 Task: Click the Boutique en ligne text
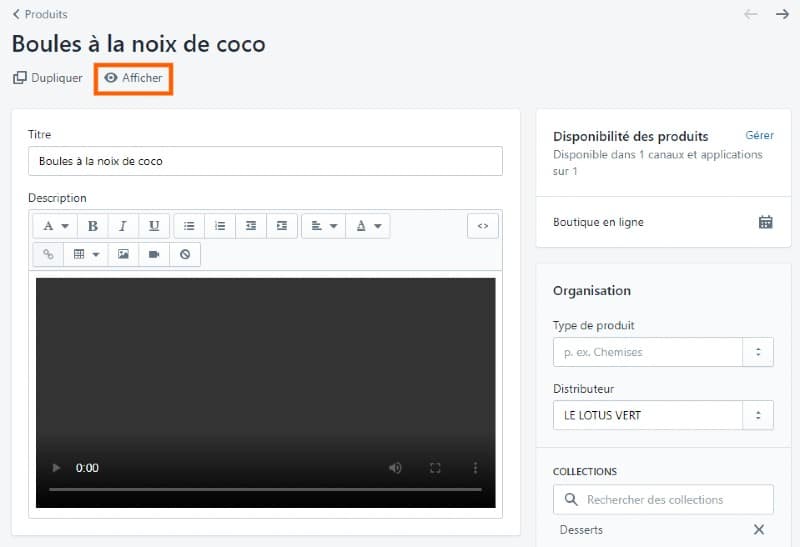(598, 222)
